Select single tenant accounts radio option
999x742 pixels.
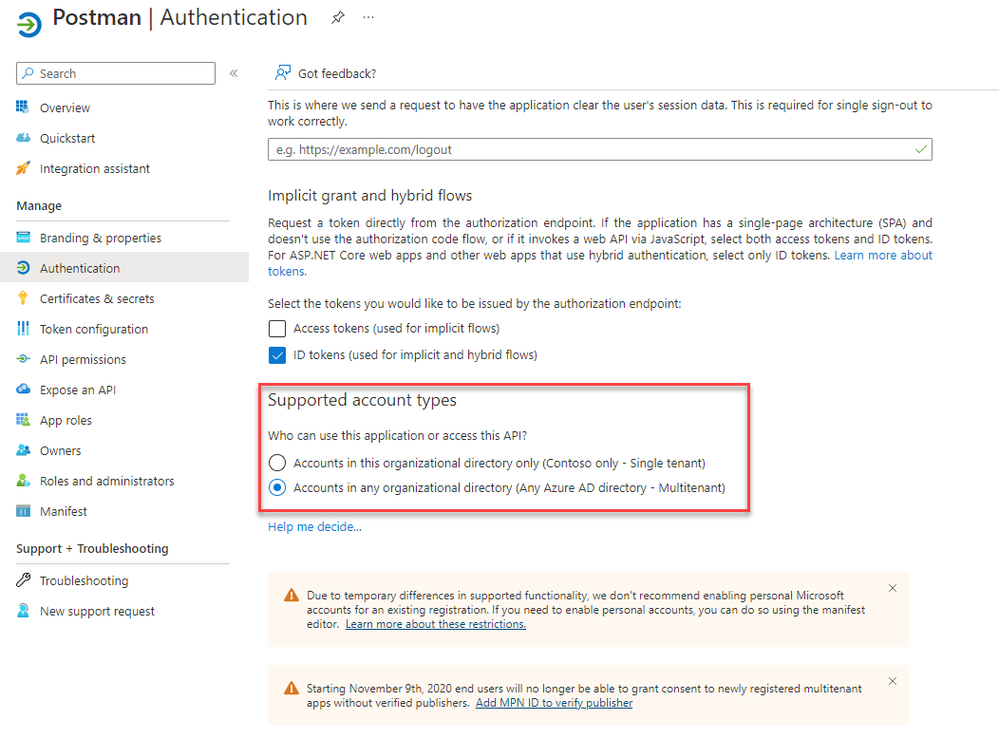coord(277,462)
